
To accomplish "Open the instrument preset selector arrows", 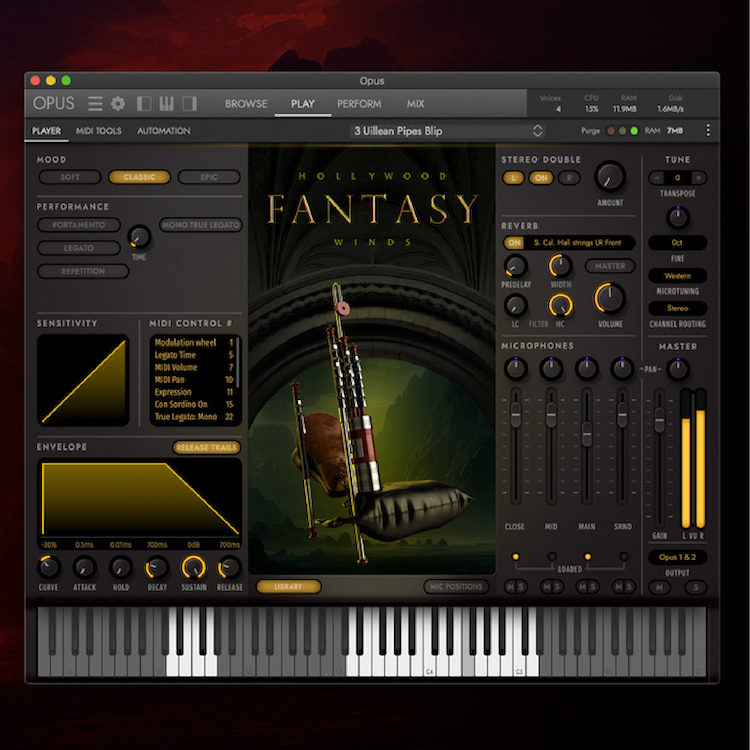I will click(x=538, y=131).
